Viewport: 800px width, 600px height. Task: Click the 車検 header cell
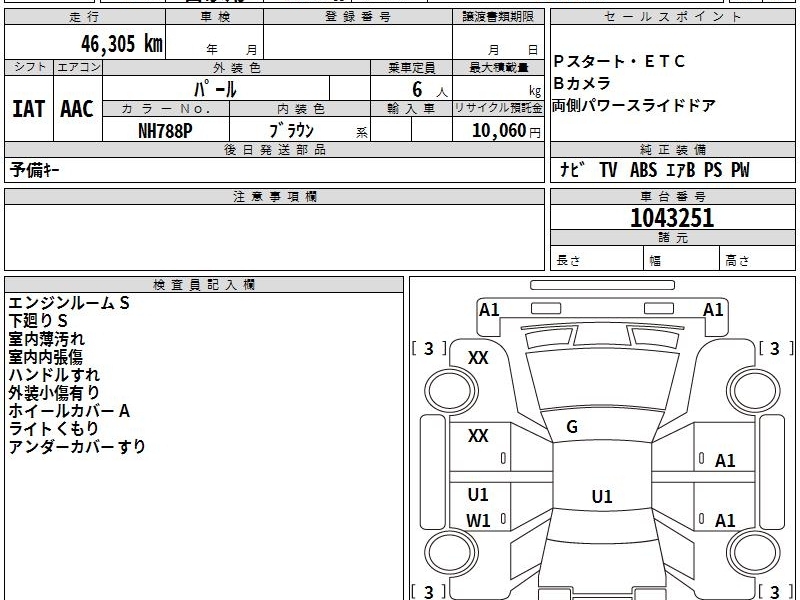(215, 17)
